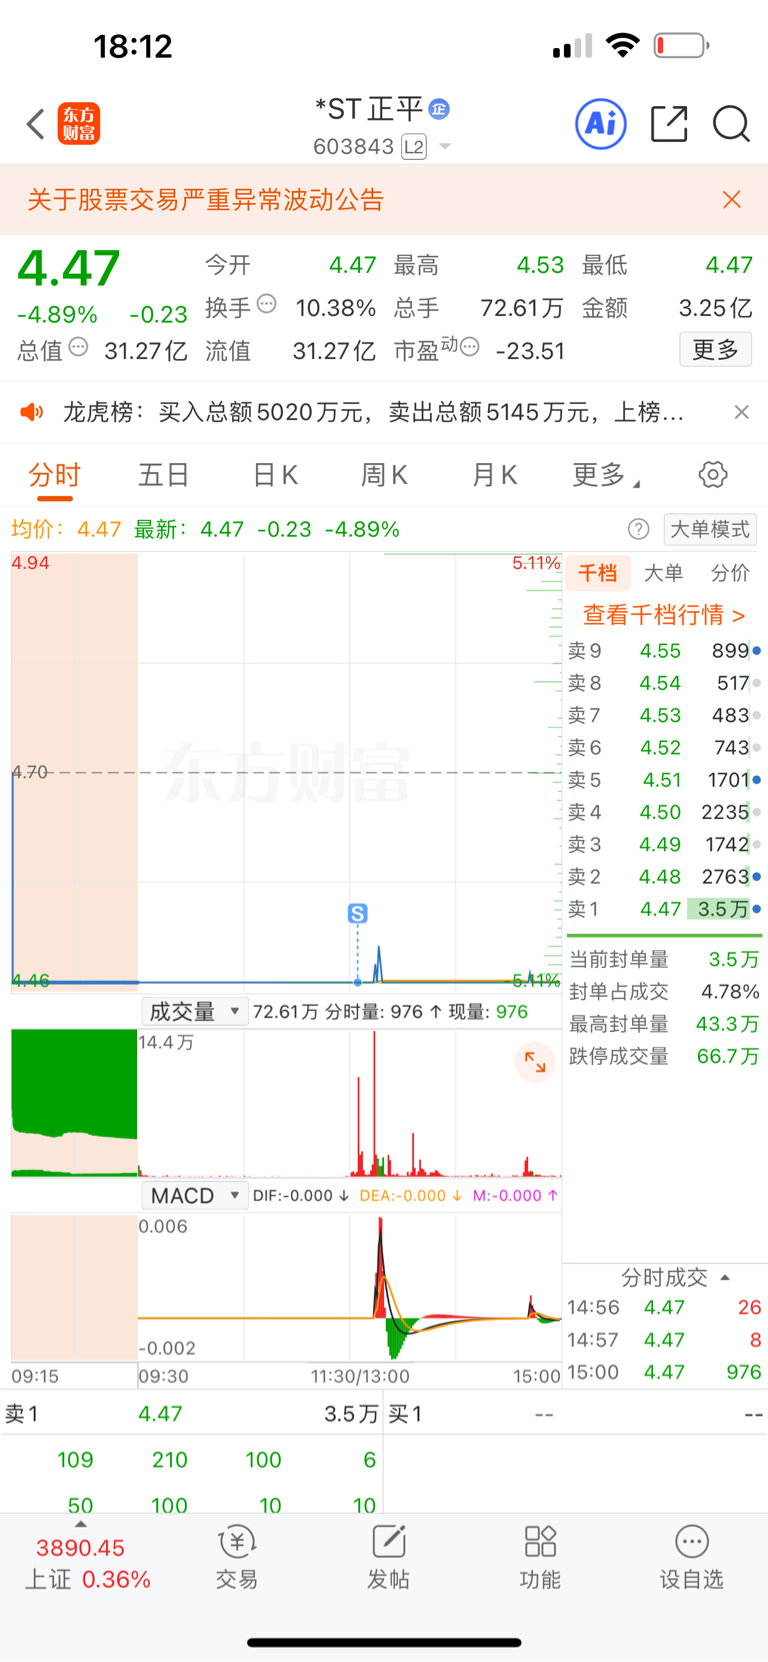Select the 分时 chart tab
Viewport: 768px width, 1662px height.
pyautogui.click(x=54, y=475)
